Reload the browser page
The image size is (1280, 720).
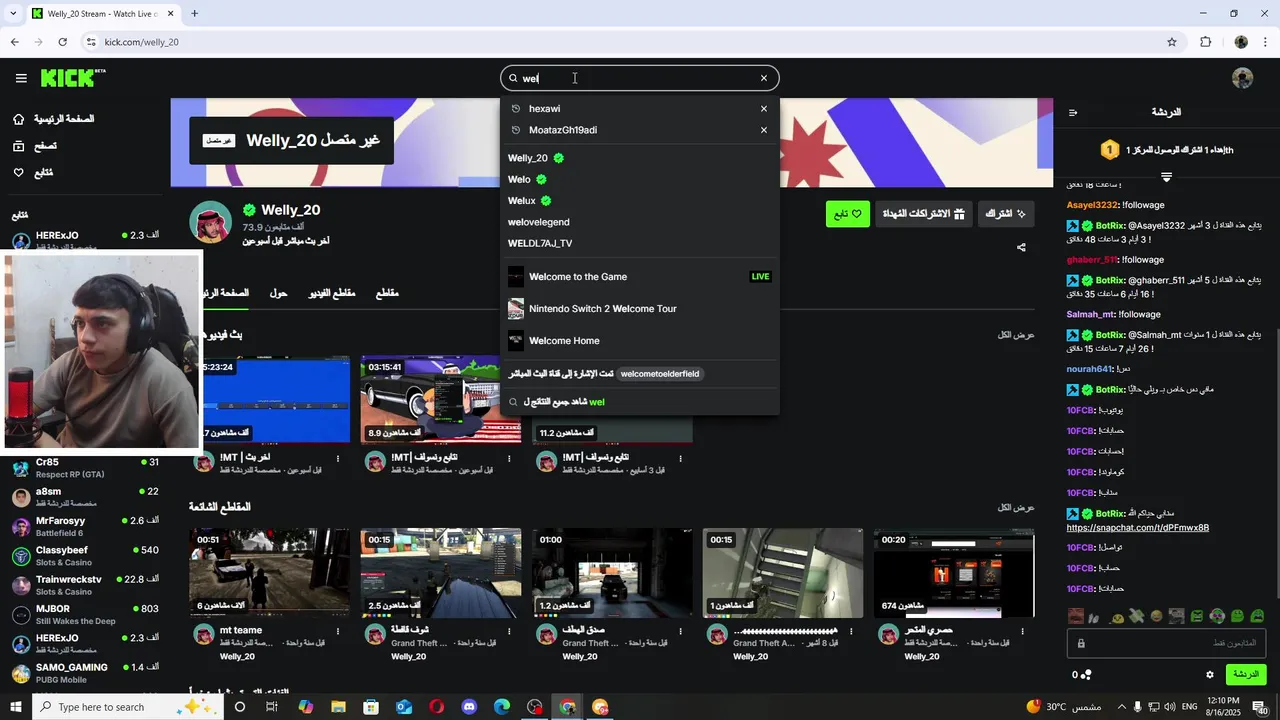click(62, 42)
